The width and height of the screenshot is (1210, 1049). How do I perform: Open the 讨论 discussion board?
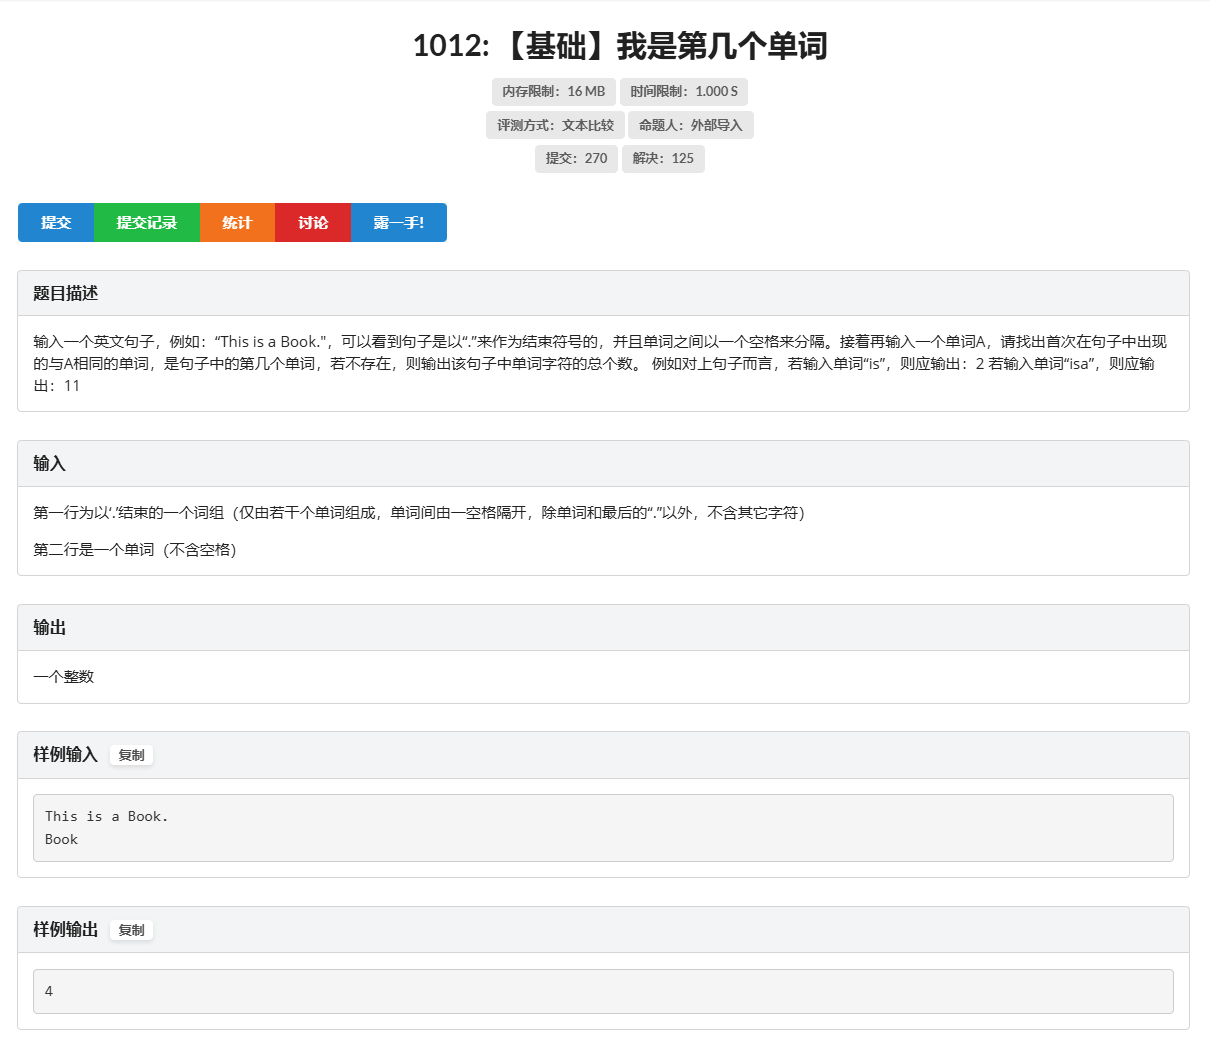click(x=313, y=222)
